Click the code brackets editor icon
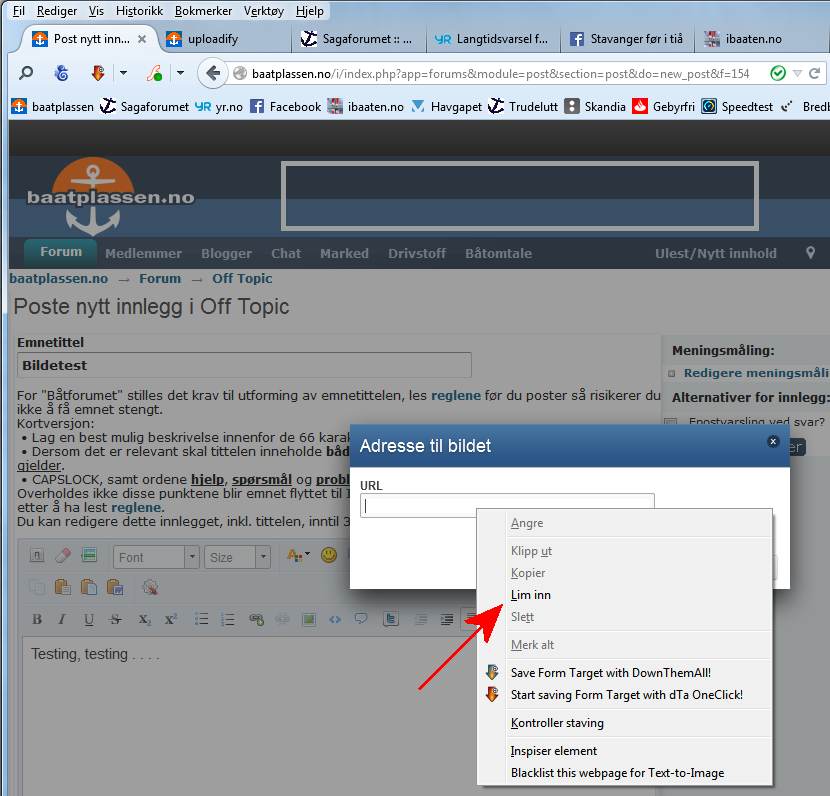This screenshot has height=796, width=830. click(x=335, y=619)
